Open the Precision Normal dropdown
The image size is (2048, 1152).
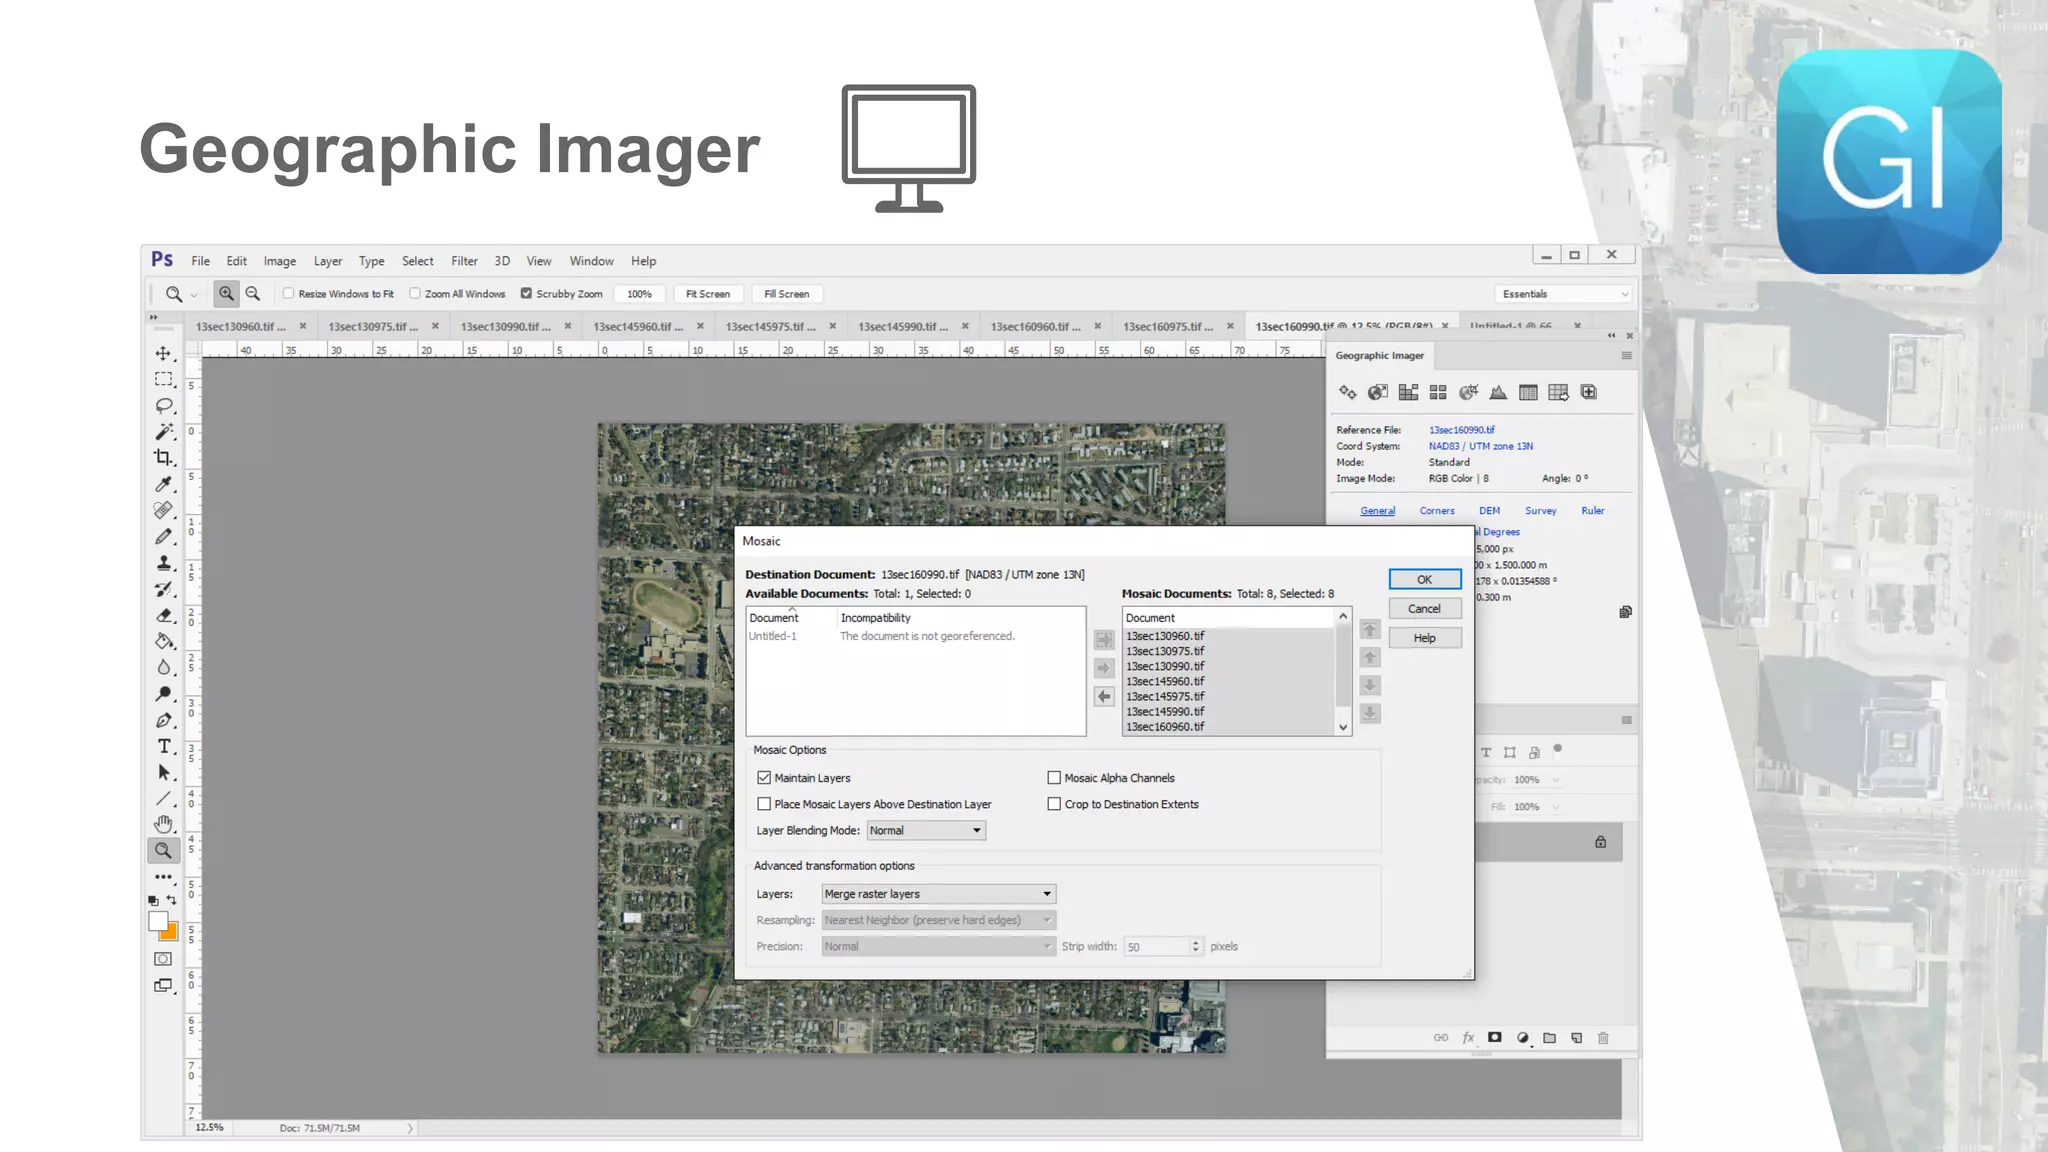click(938, 946)
